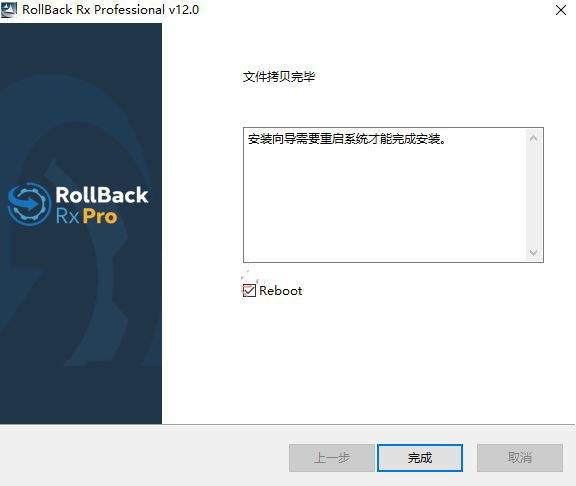Screen dimensions: 576x486
Task: Click the disabled 上一步 (Back) button
Action: [331, 458]
